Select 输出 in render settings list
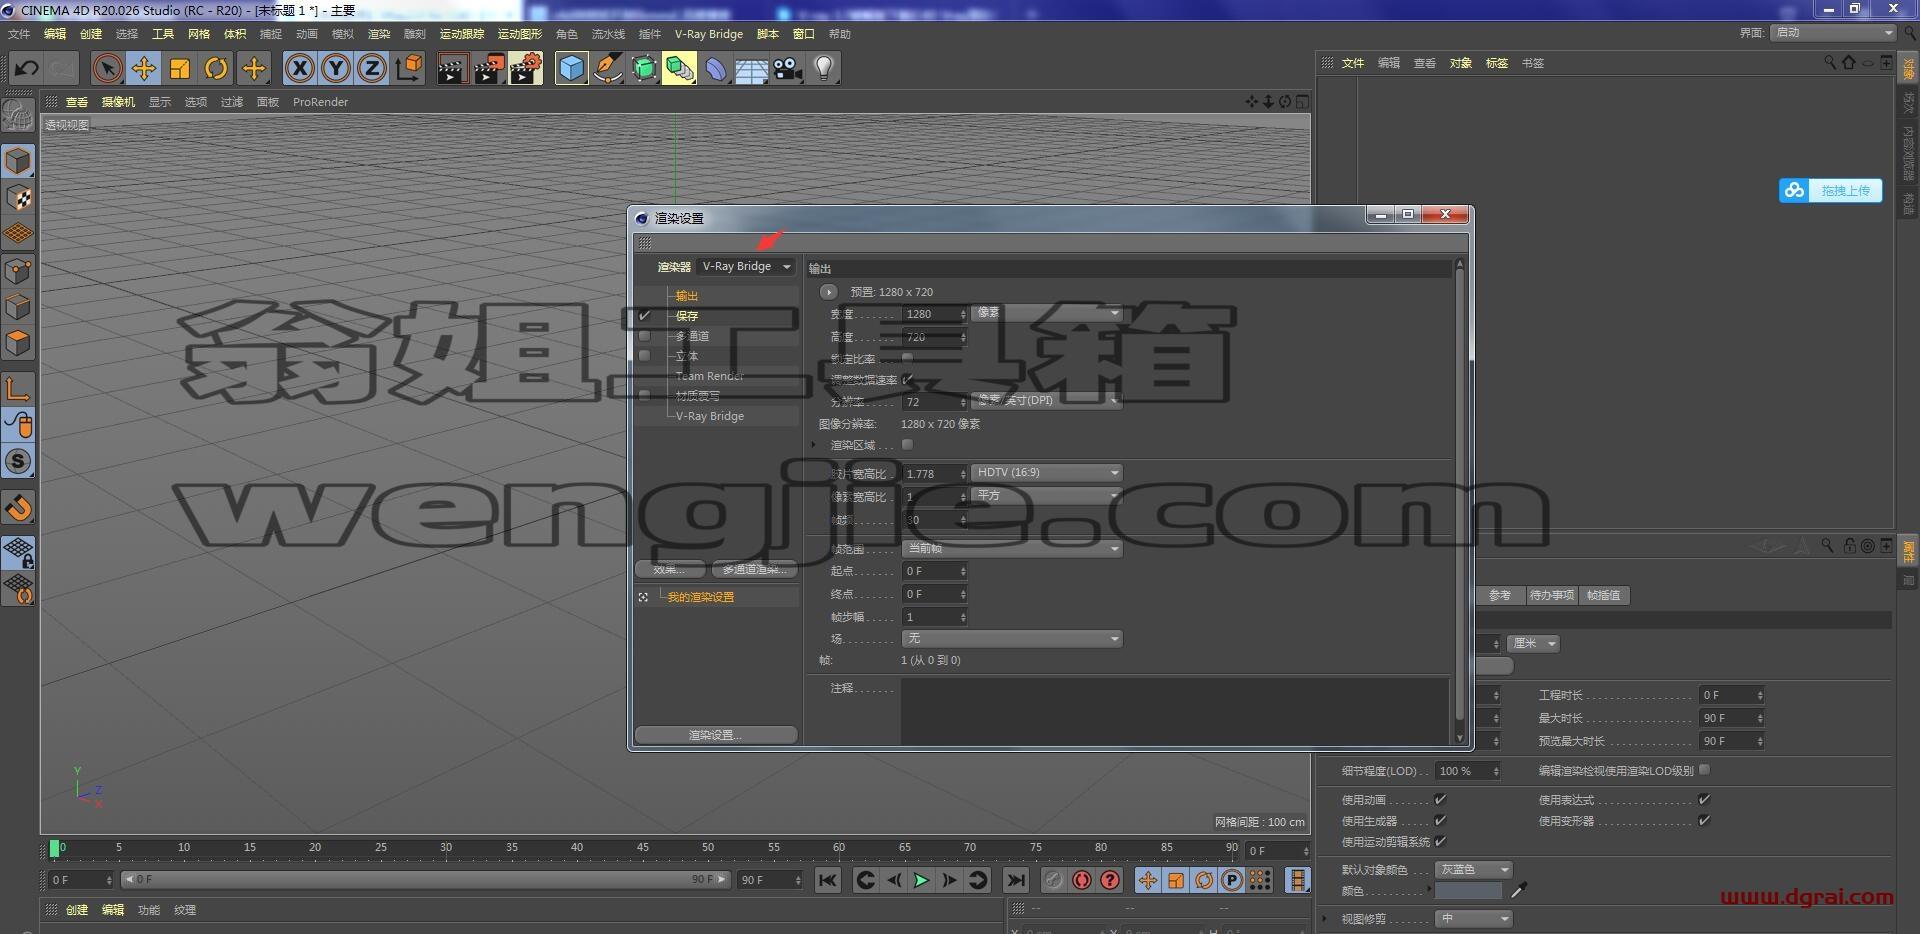Screen dimensions: 1920x934 (x=687, y=296)
